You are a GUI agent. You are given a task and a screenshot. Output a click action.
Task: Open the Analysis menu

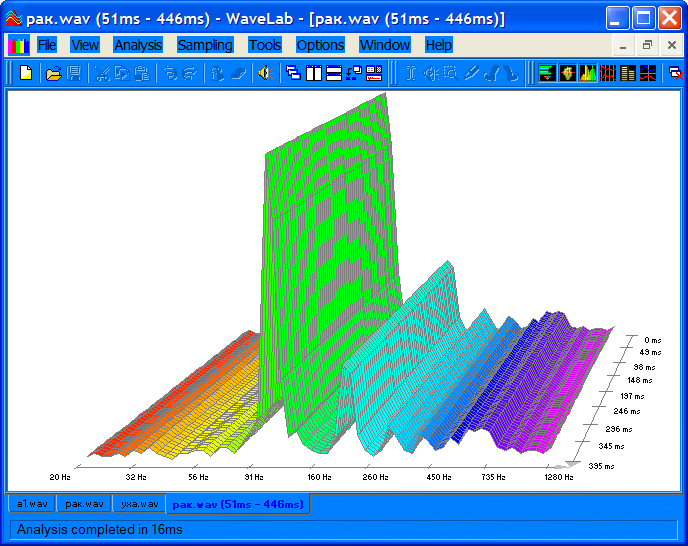[138, 45]
